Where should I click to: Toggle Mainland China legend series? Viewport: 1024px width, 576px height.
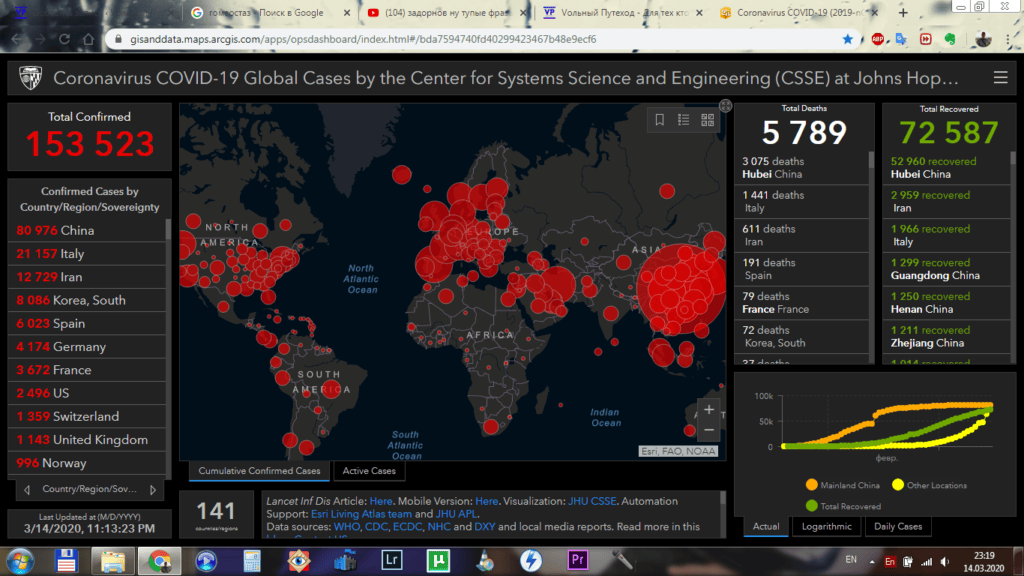(x=842, y=485)
